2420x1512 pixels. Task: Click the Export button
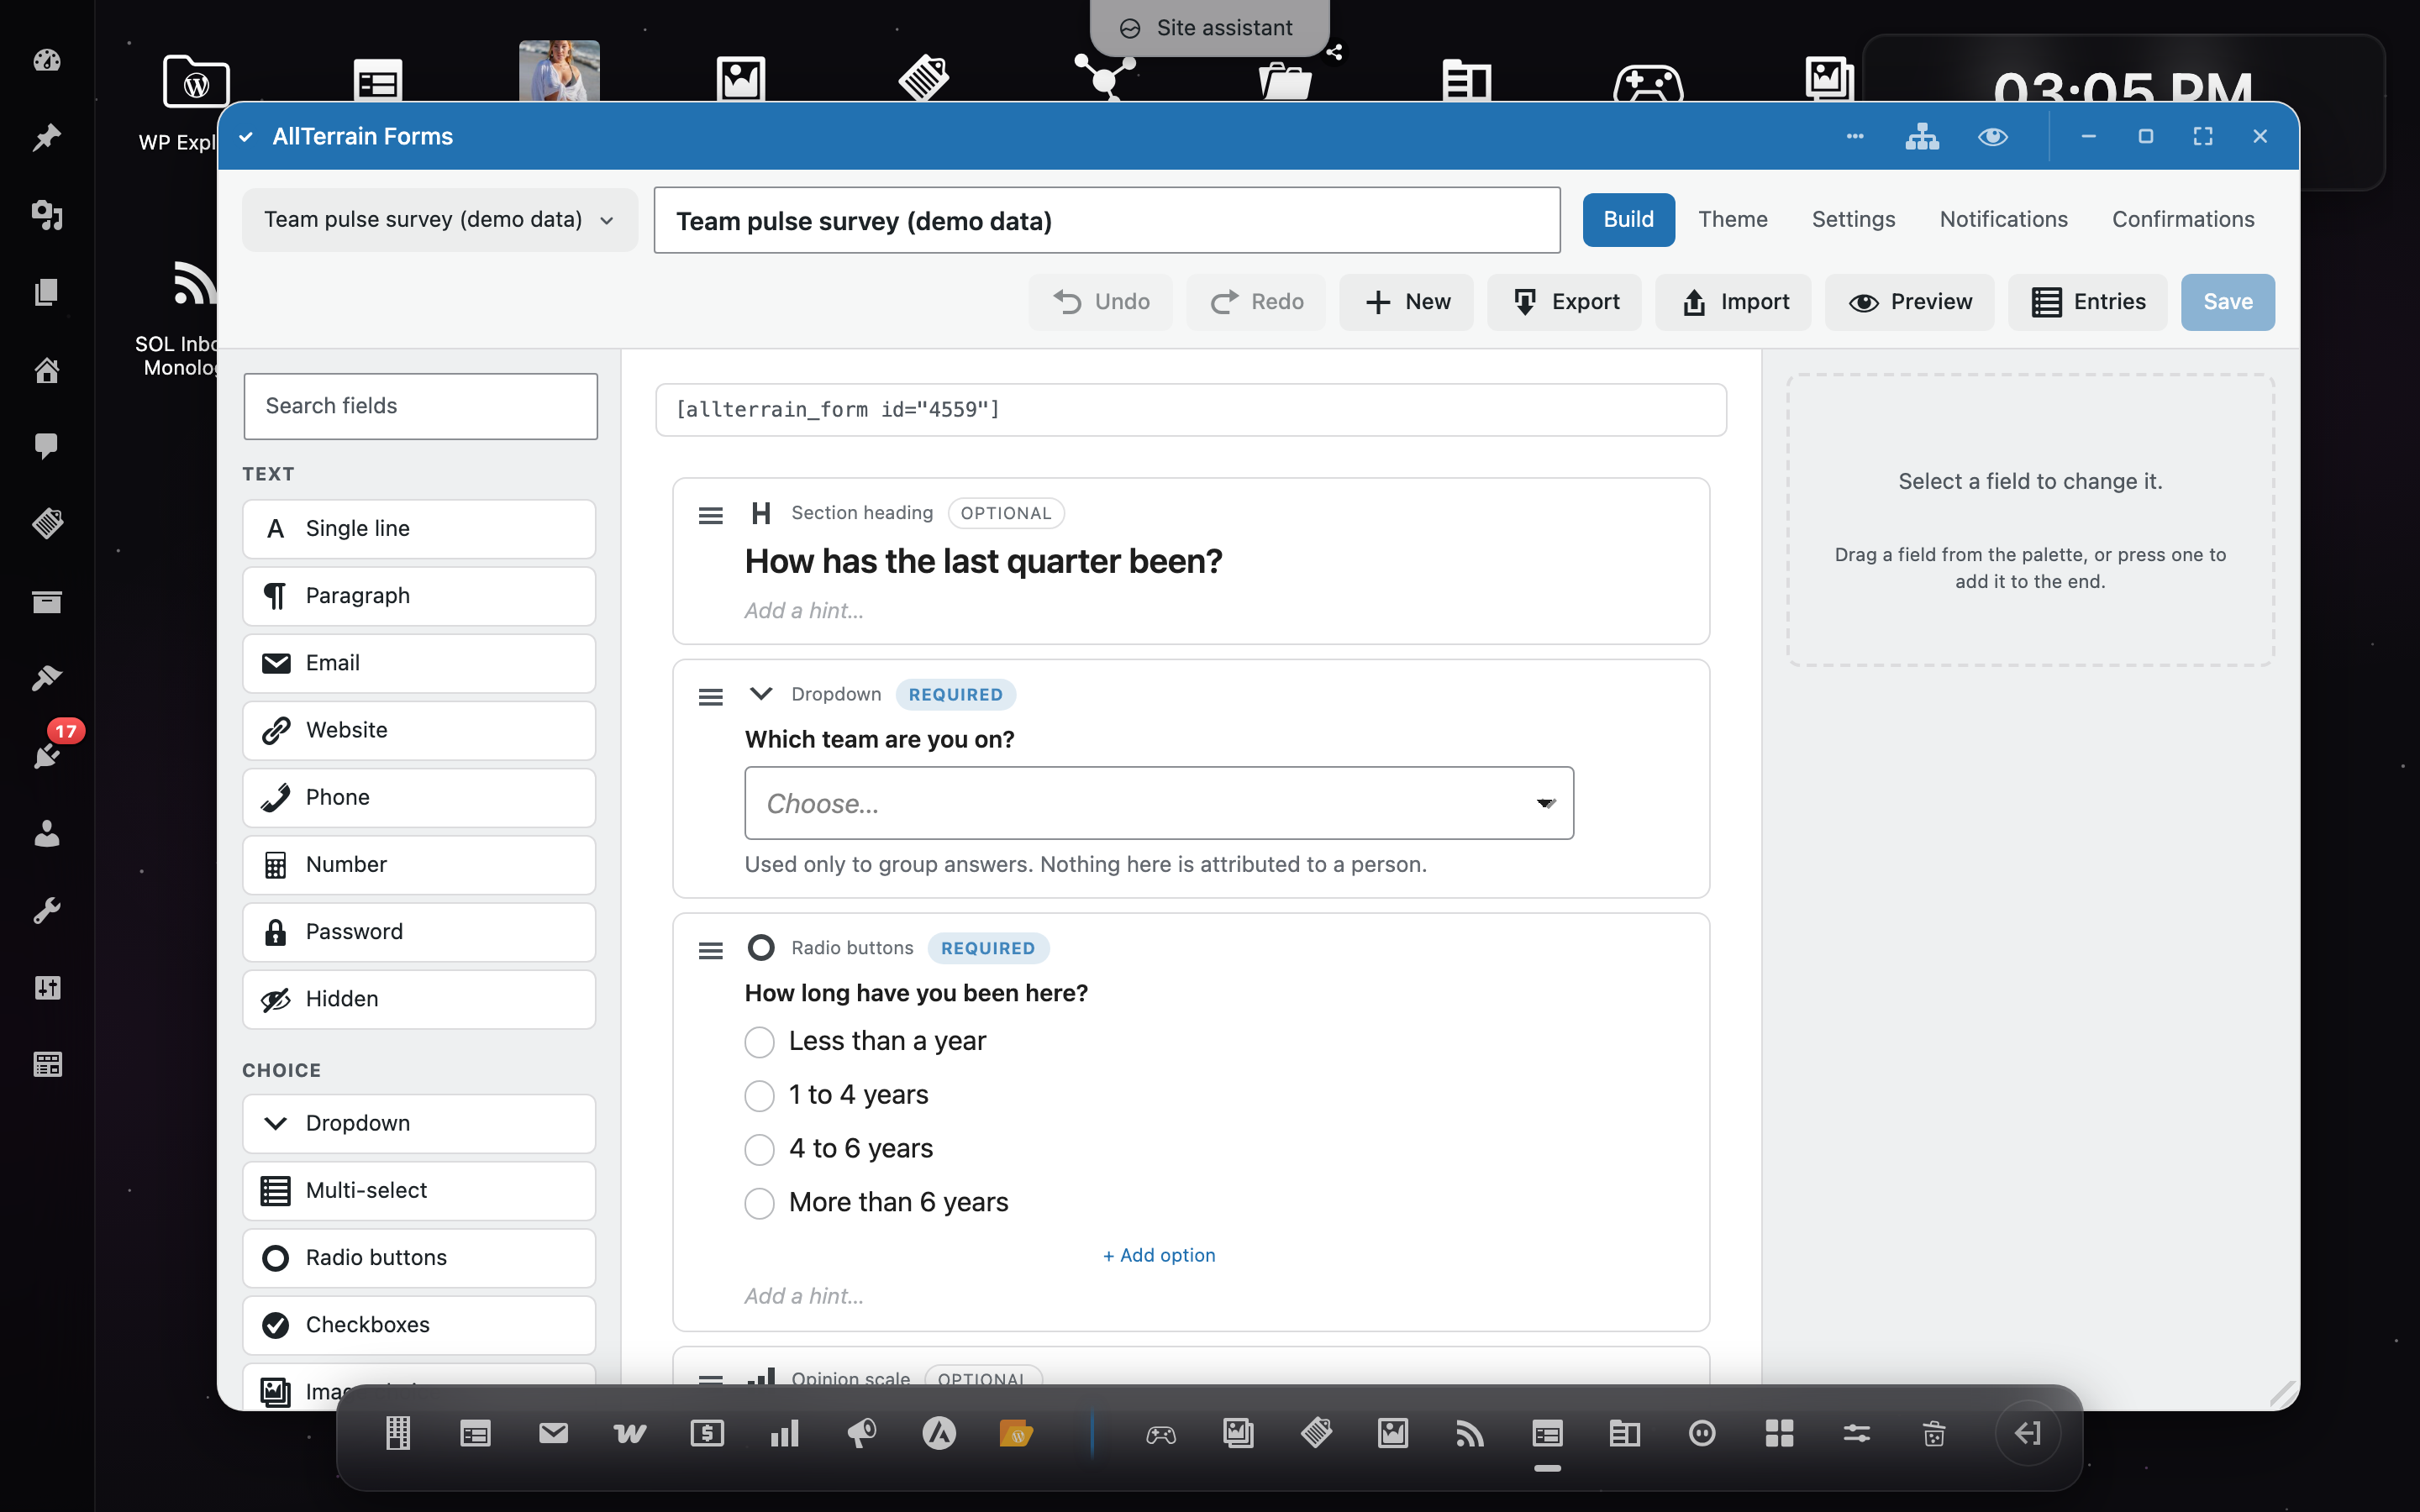pyautogui.click(x=1564, y=302)
